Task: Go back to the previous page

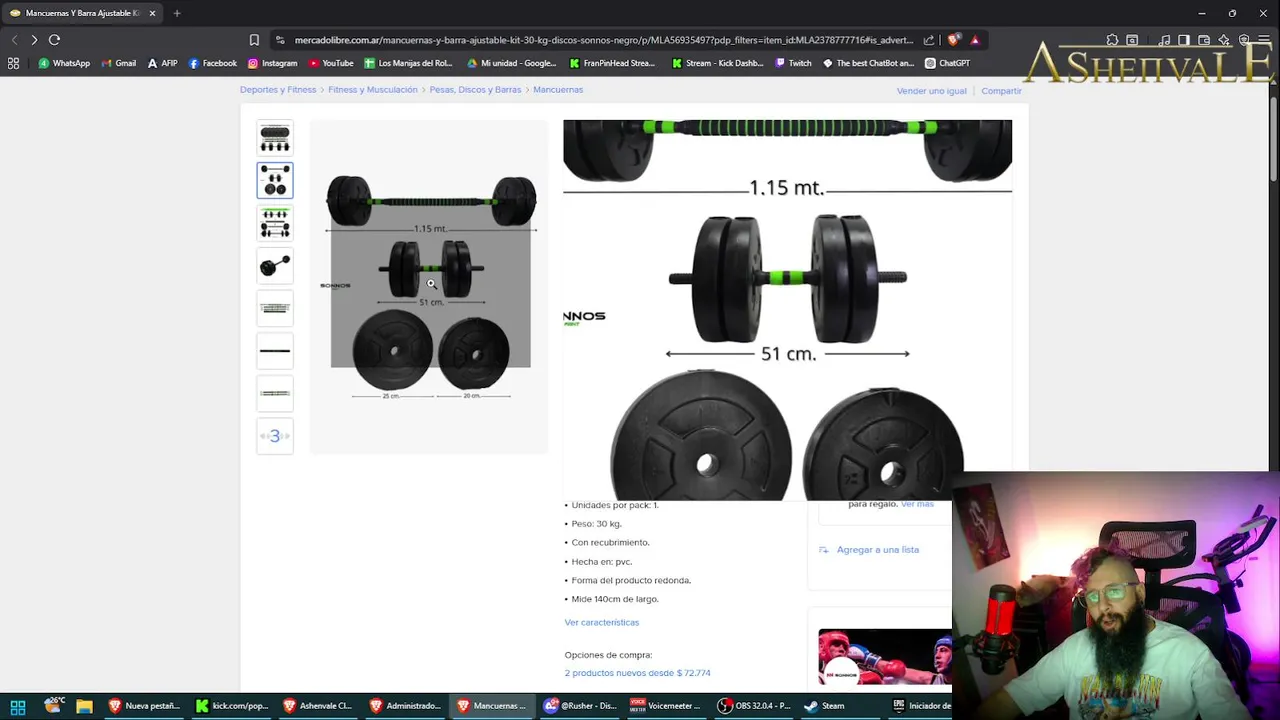Action: tap(14, 40)
